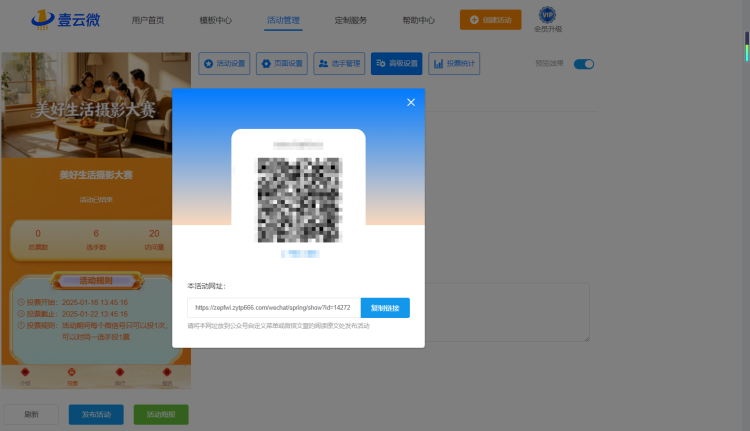Click the 总票数 count of 0
This screenshot has width=750, height=431.
pyautogui.click(x=38, y=233)
